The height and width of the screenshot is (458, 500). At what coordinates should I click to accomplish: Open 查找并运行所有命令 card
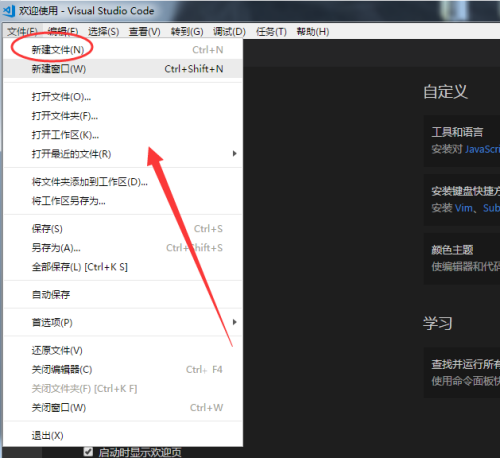462,372
